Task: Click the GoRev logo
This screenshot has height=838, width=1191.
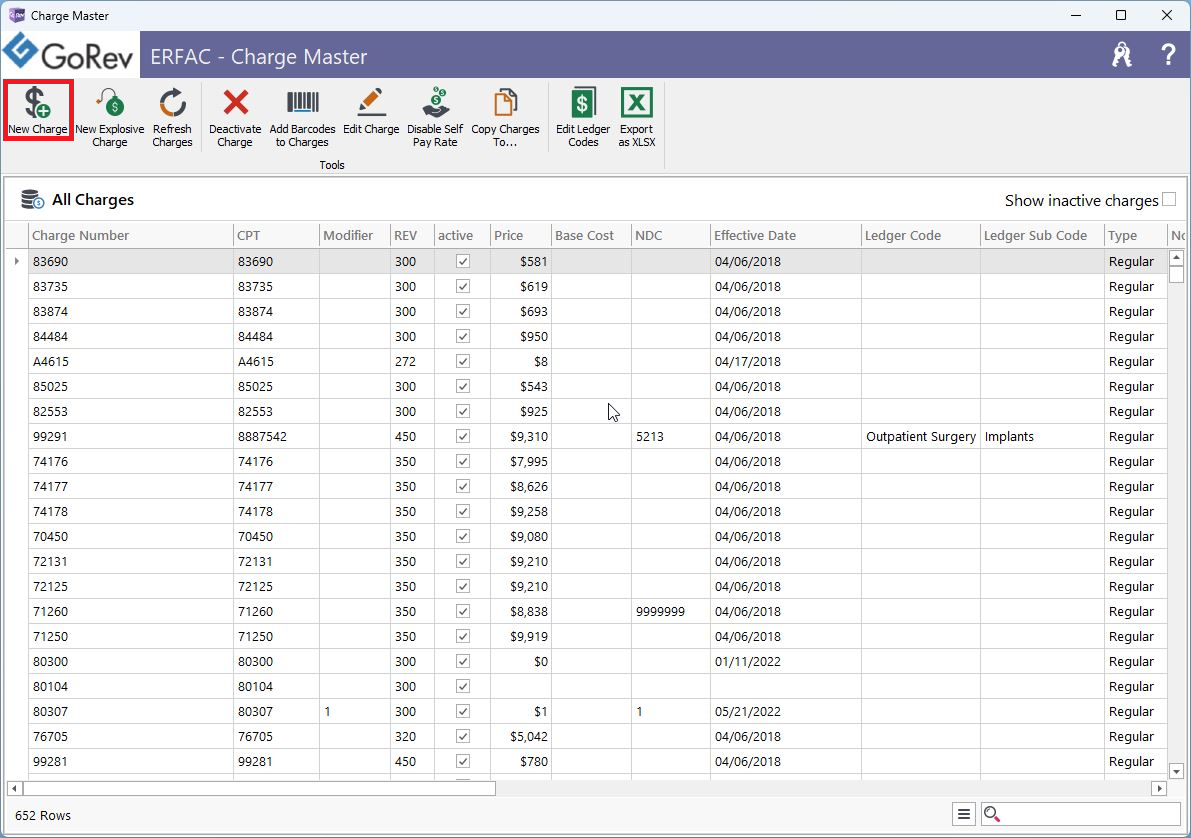Action: coord(69,53)
